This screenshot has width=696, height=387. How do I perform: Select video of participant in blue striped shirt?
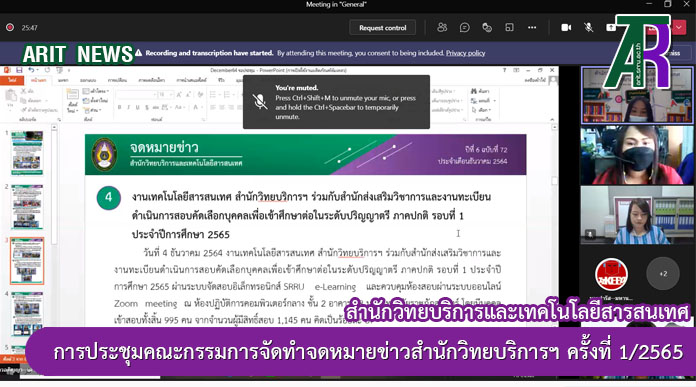(x=637, y=215)
